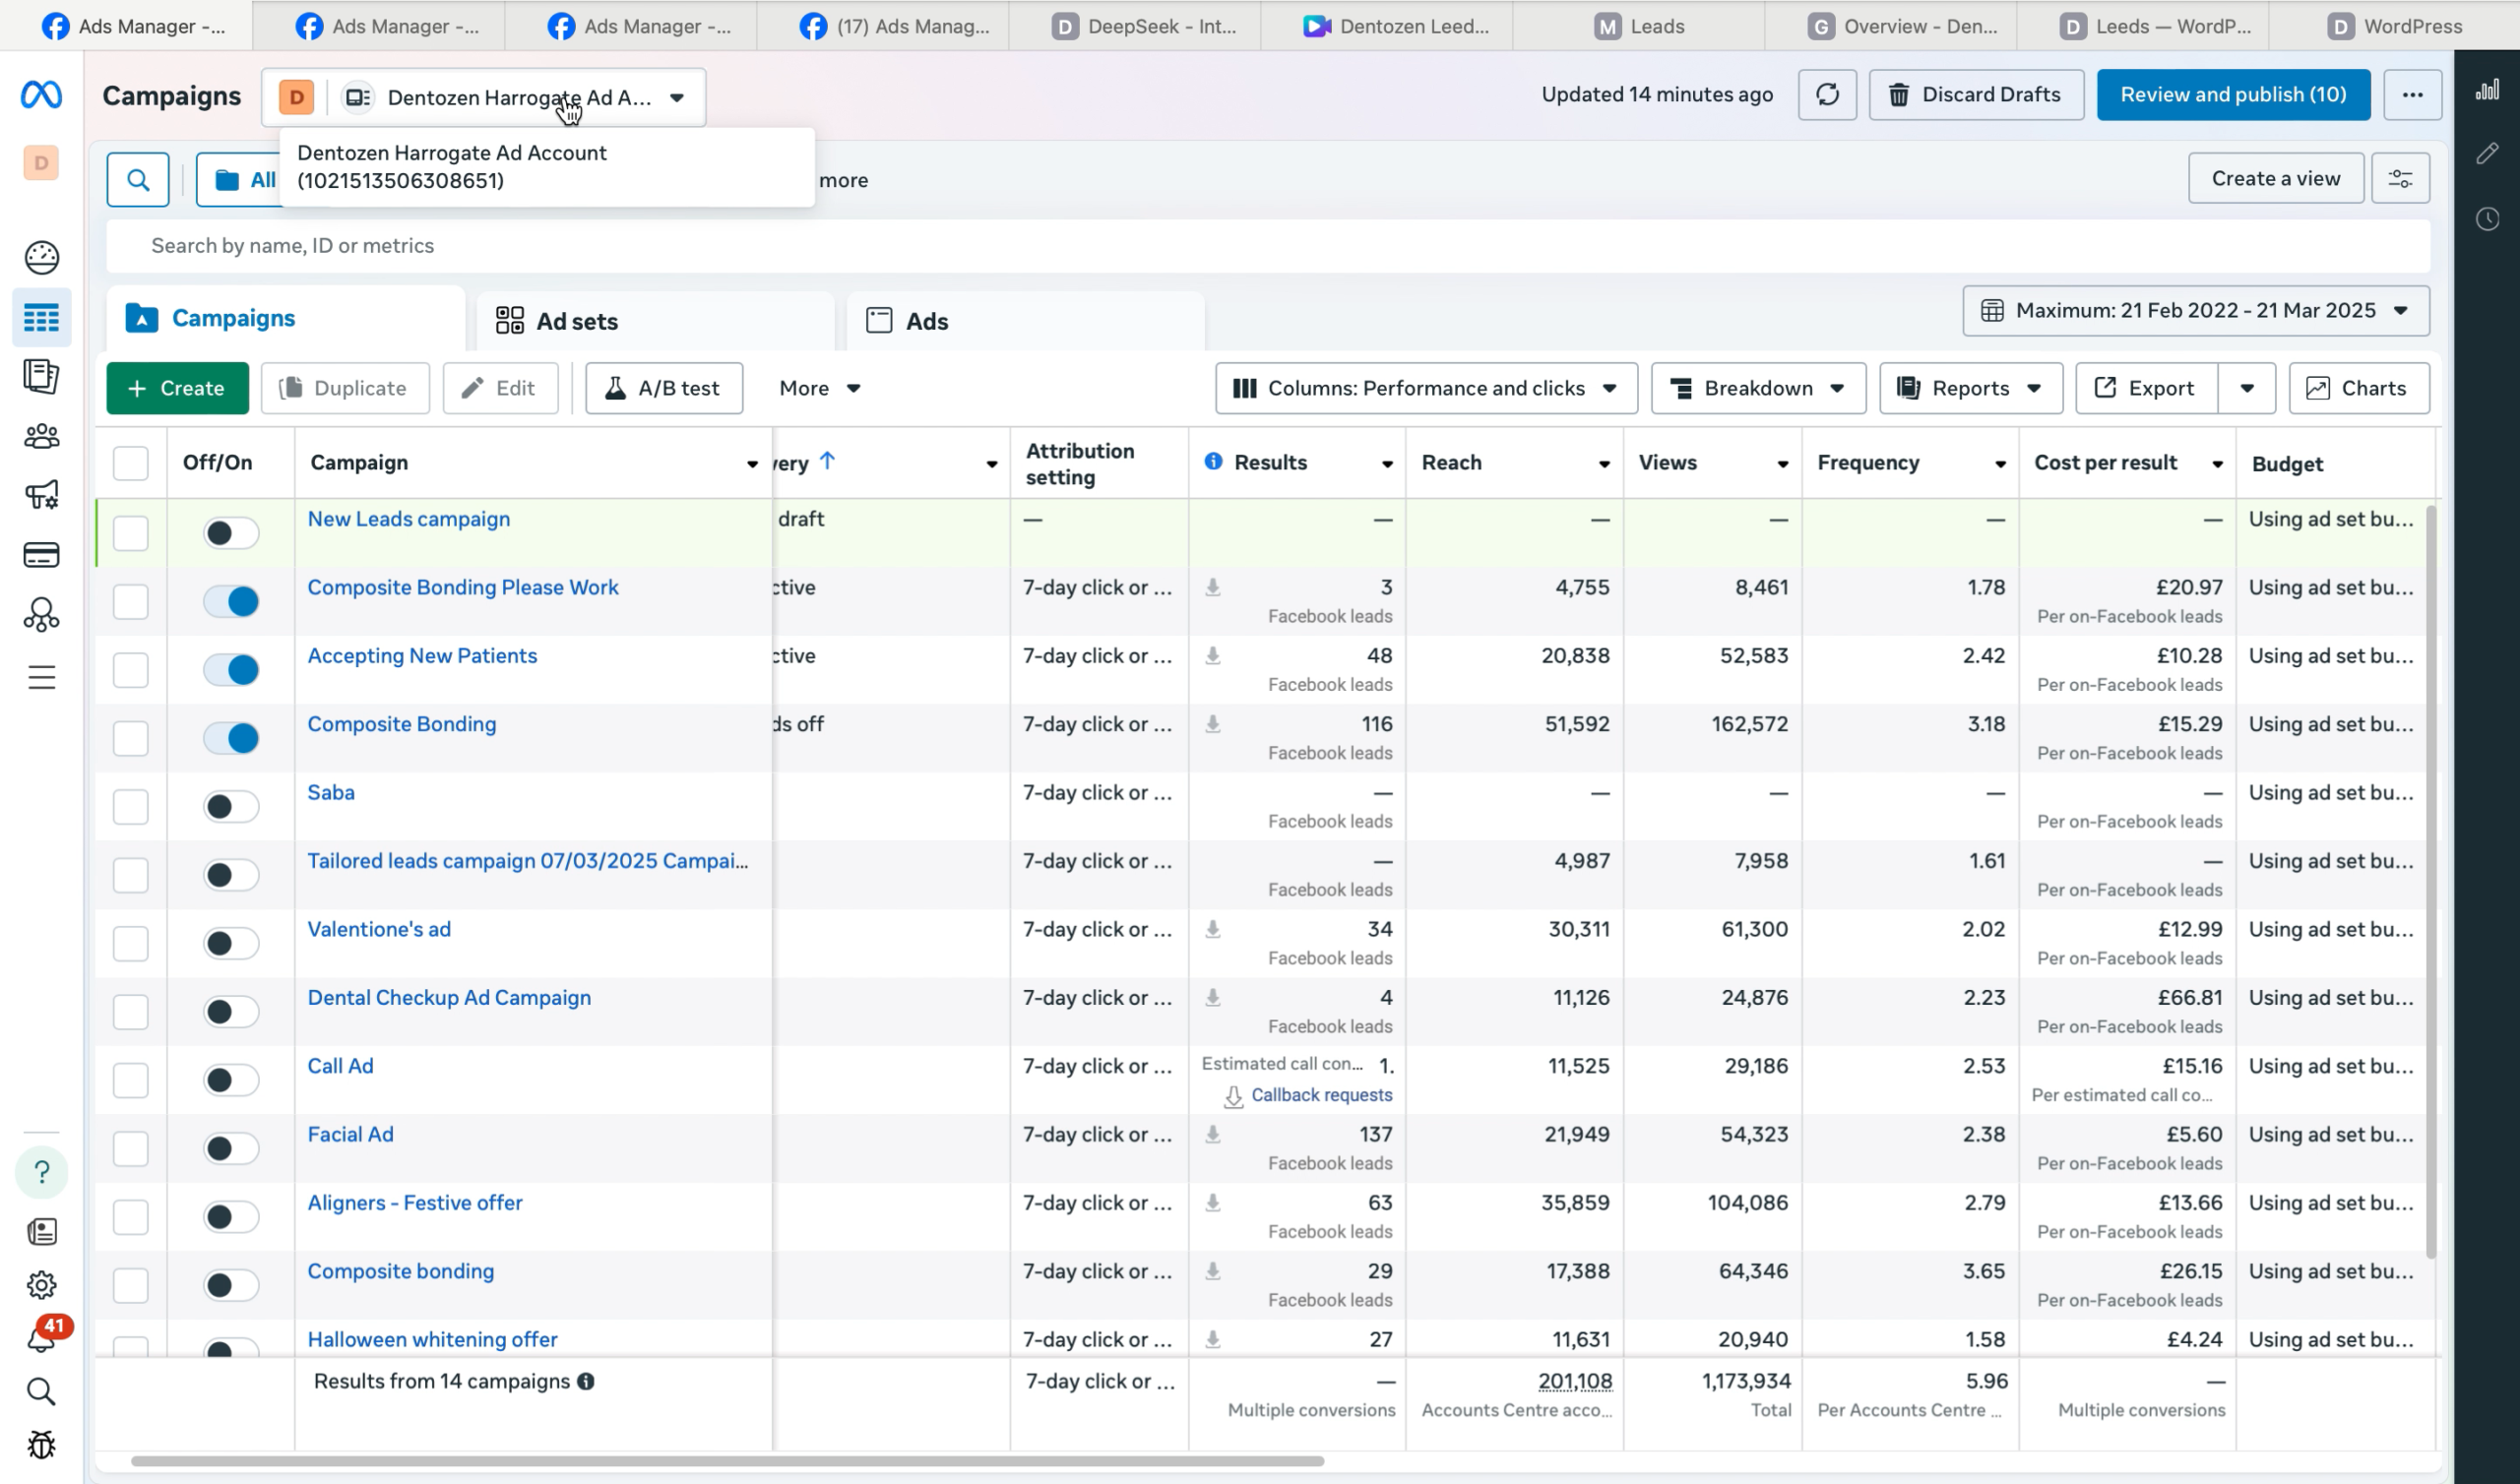Open Ads reporting icon in sidebar
Image resolution: width=2520 pixels, height=1484 pixels.
[41, 377]
